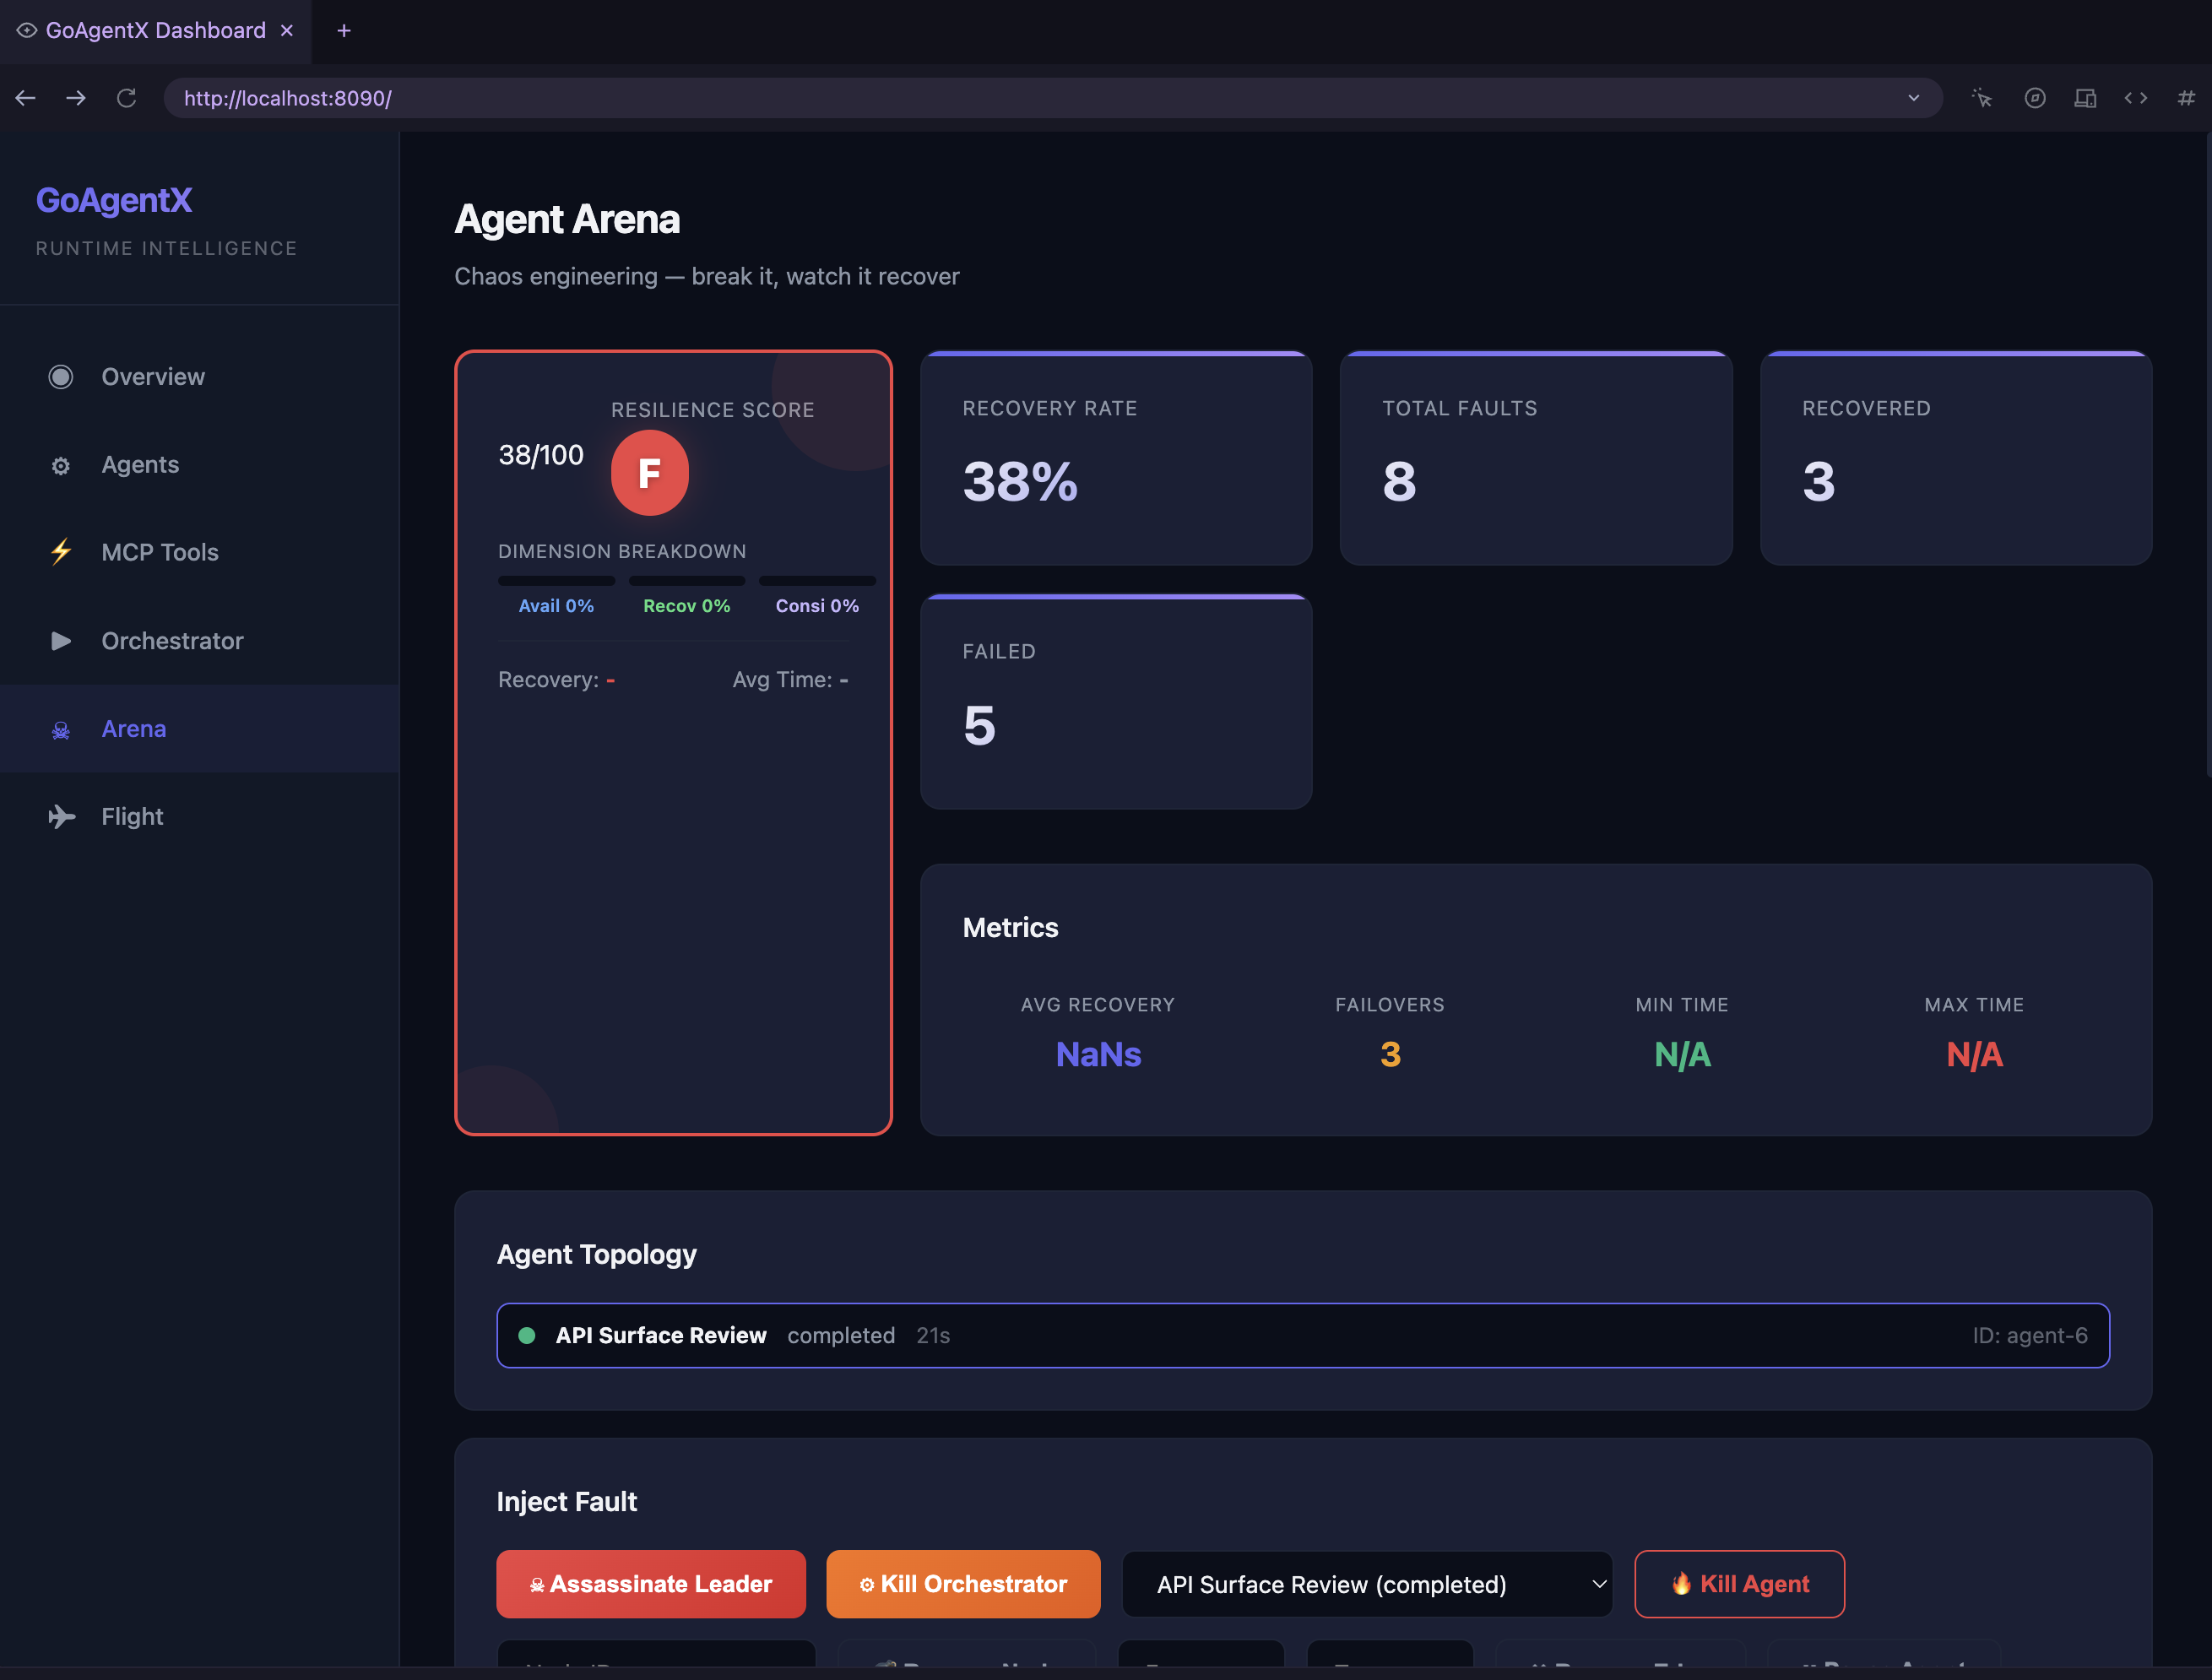Click the Flight airplane icon
This screenshot has width=2212, height=1680.
point(62,817)
